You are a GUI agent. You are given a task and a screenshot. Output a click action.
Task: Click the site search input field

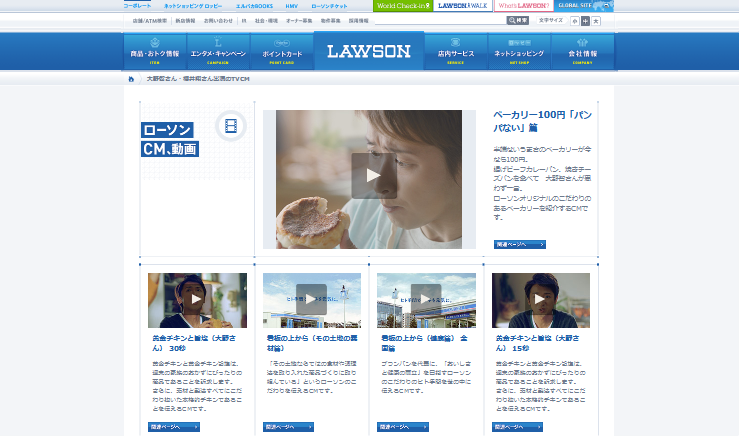click(x=440, y=20)
